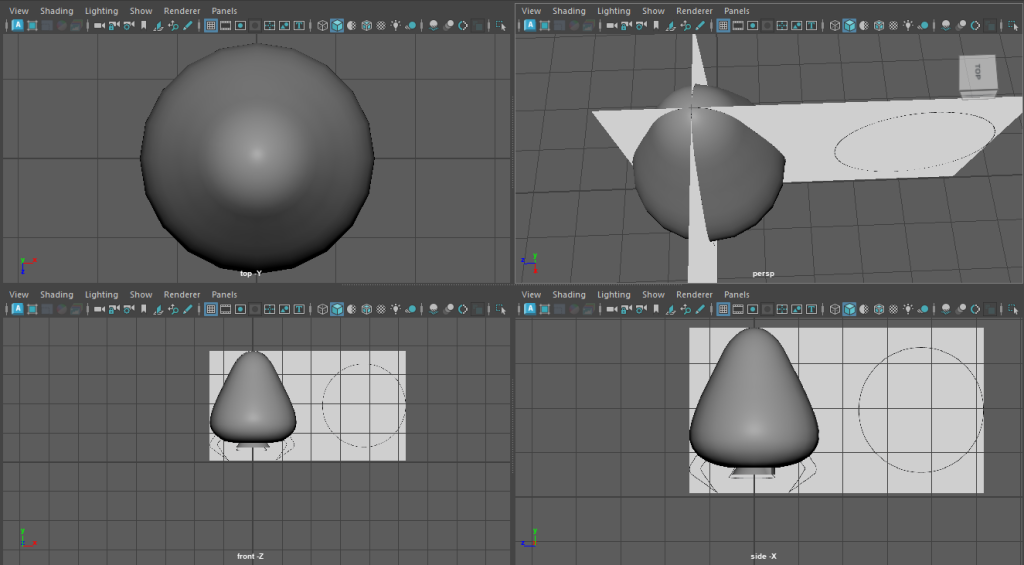The image size is (1024, 565).
Task: Open the Shading menu in persp panel
Action: point(569,11)
